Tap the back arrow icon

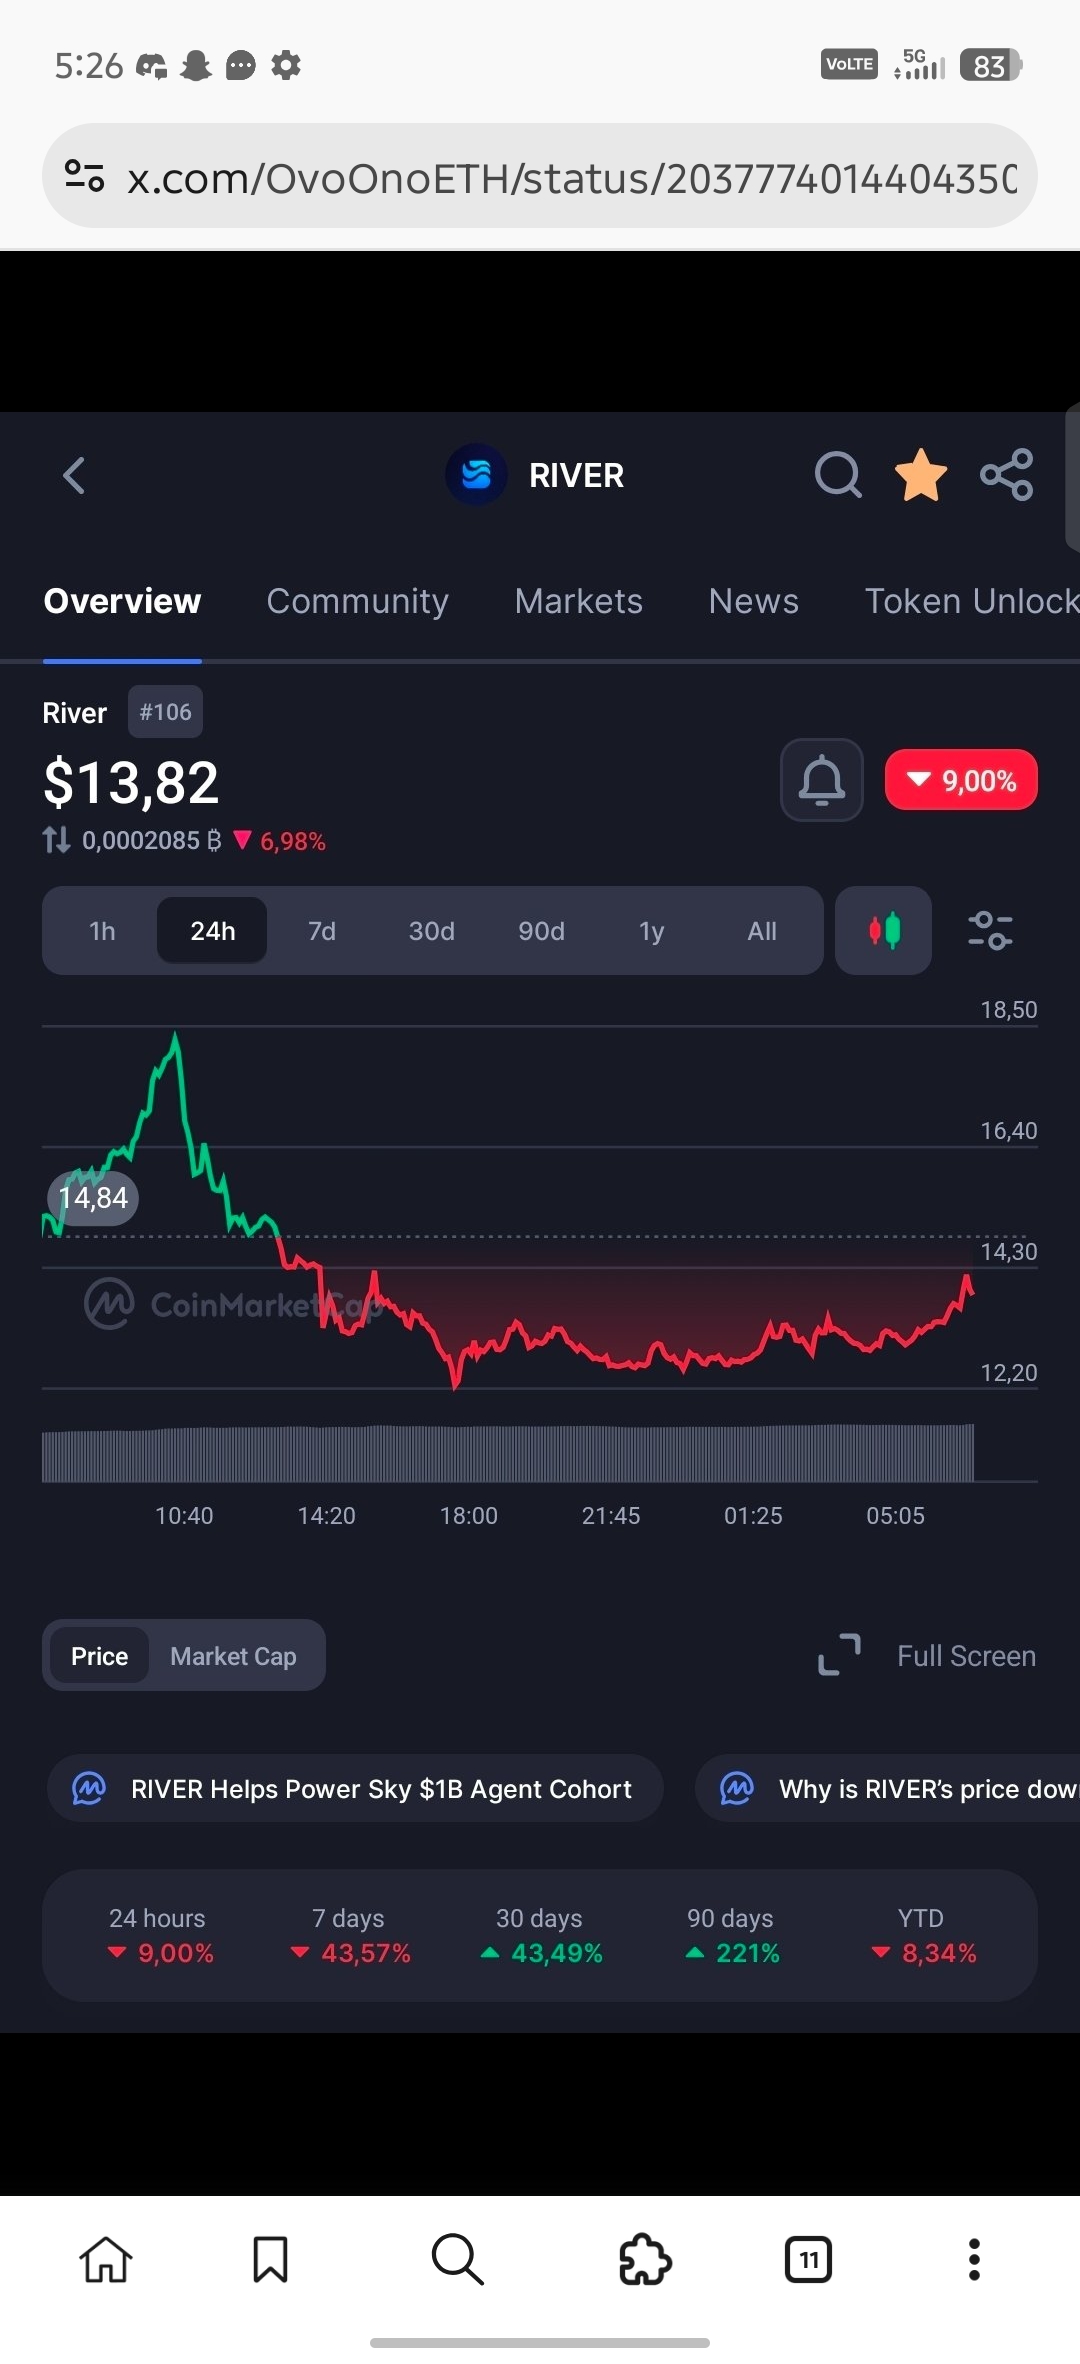(x=75, y=475)
